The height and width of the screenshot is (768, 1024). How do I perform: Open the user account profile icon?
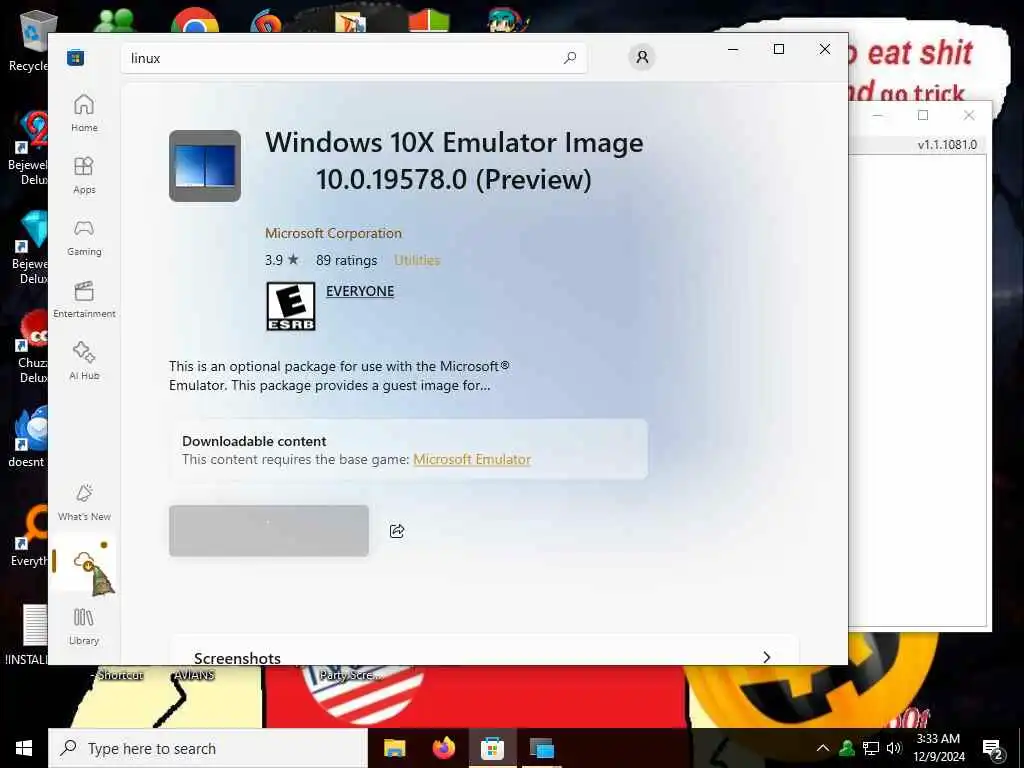(642, 57)
